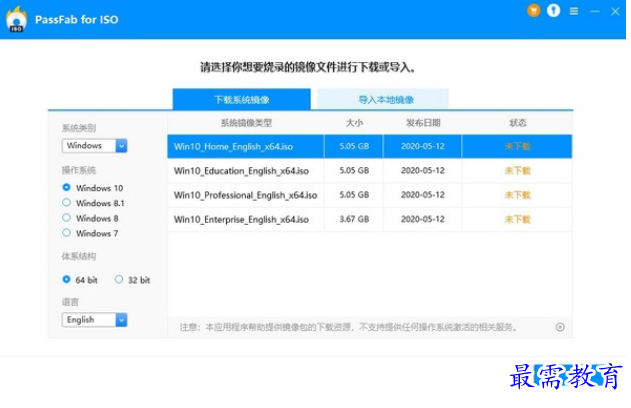Click 未下载 status for Win10_Enterprise row

(x=518, y=219)
